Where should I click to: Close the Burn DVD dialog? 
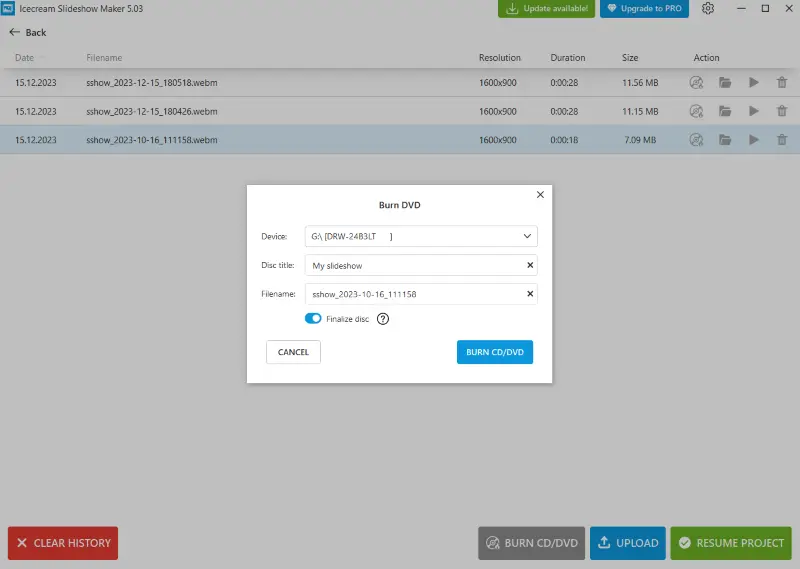[540, 194]
